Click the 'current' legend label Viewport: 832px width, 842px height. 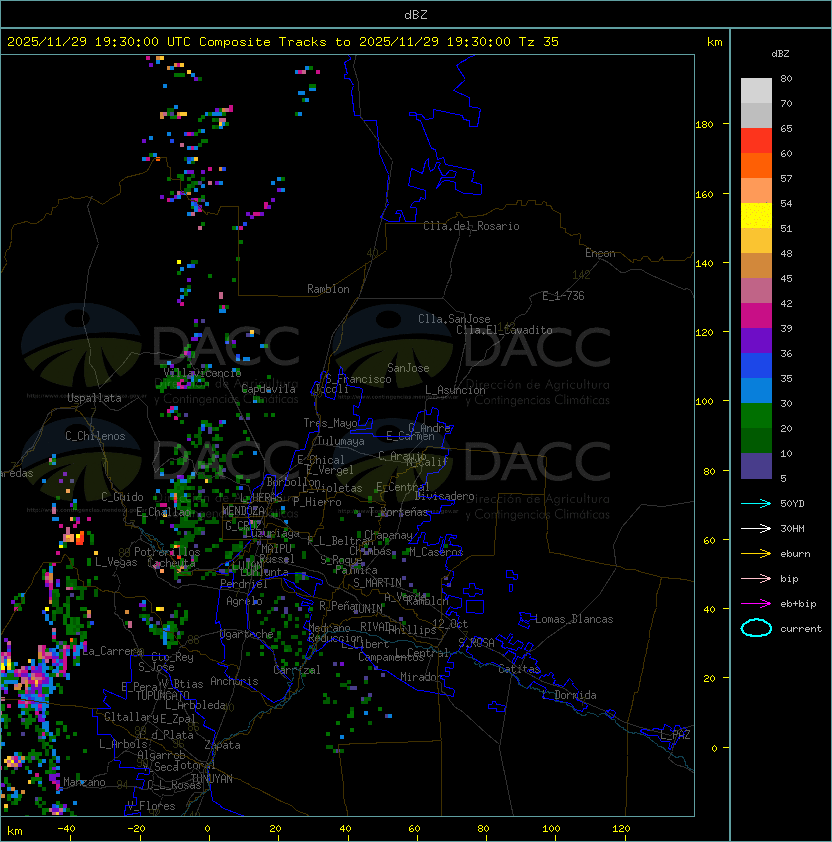[801, 628]
